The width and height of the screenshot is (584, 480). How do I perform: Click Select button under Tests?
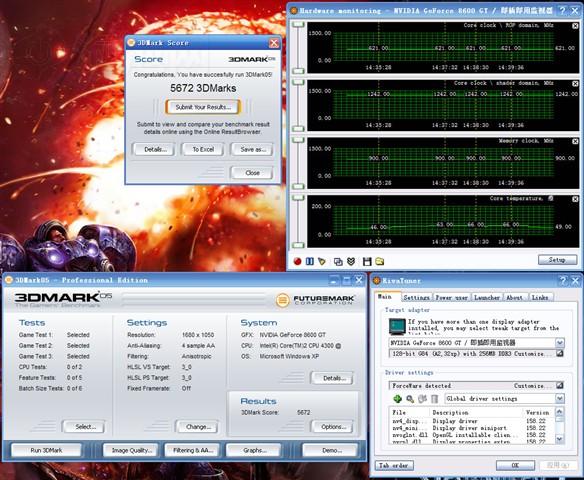[84, 427]
